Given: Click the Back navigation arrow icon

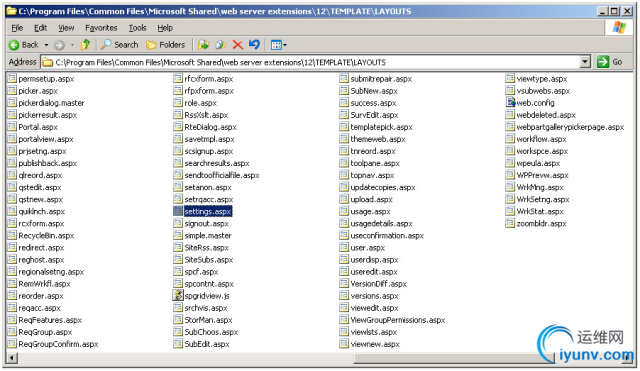Looking at the screenshot, I should pos(14,45).
